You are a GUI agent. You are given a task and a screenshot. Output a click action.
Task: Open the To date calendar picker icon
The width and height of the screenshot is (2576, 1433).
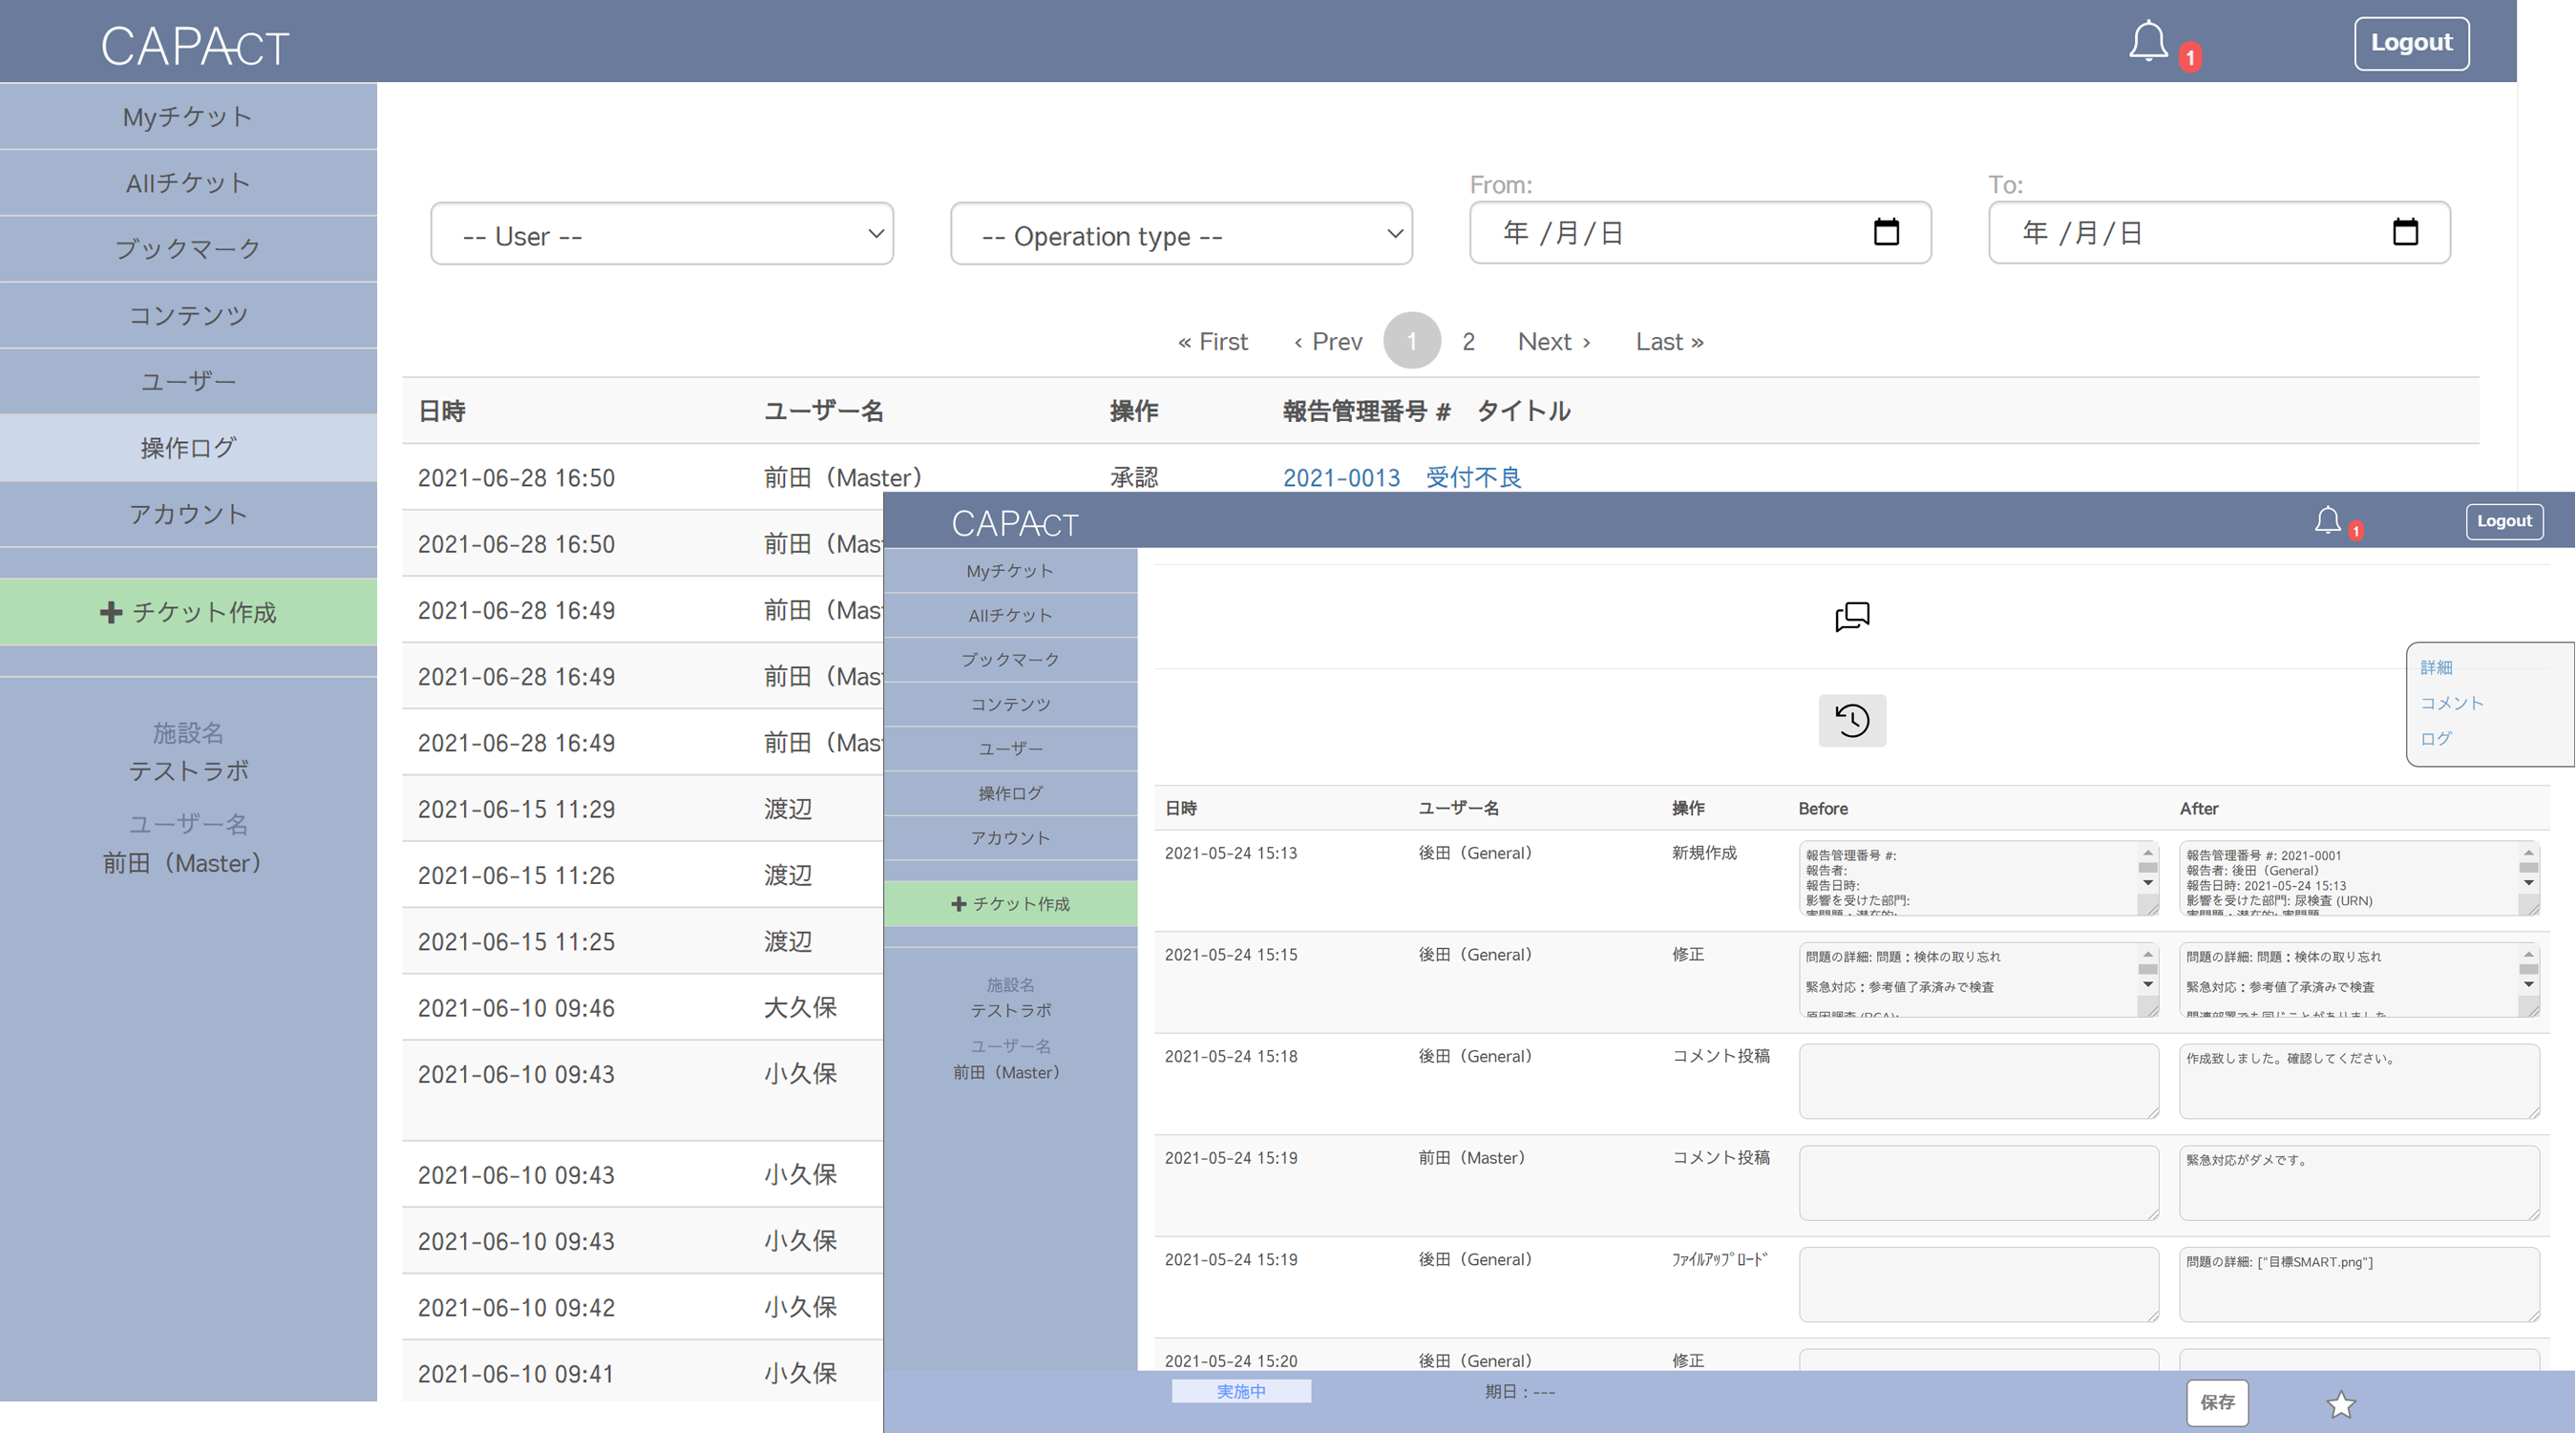[2404, 232]
